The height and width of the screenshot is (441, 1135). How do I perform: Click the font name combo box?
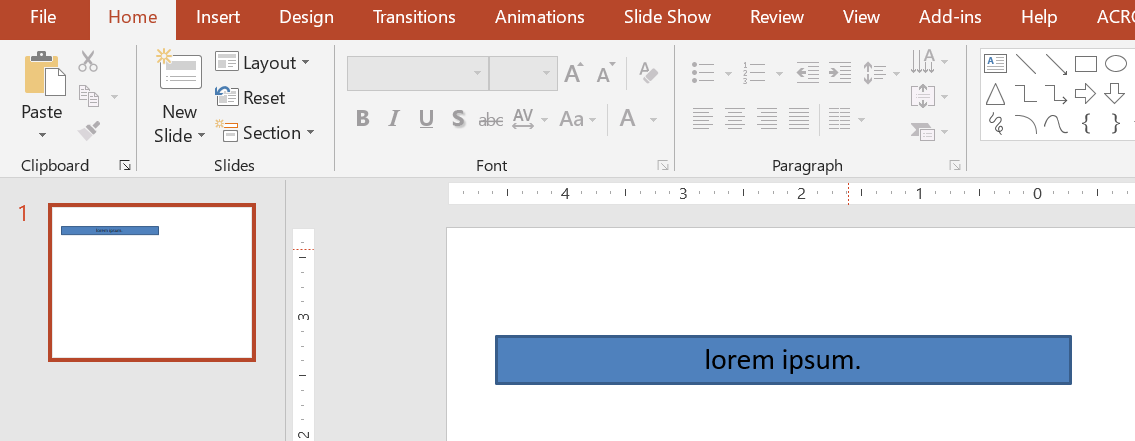pyautogui.click(x=418, y=73)
